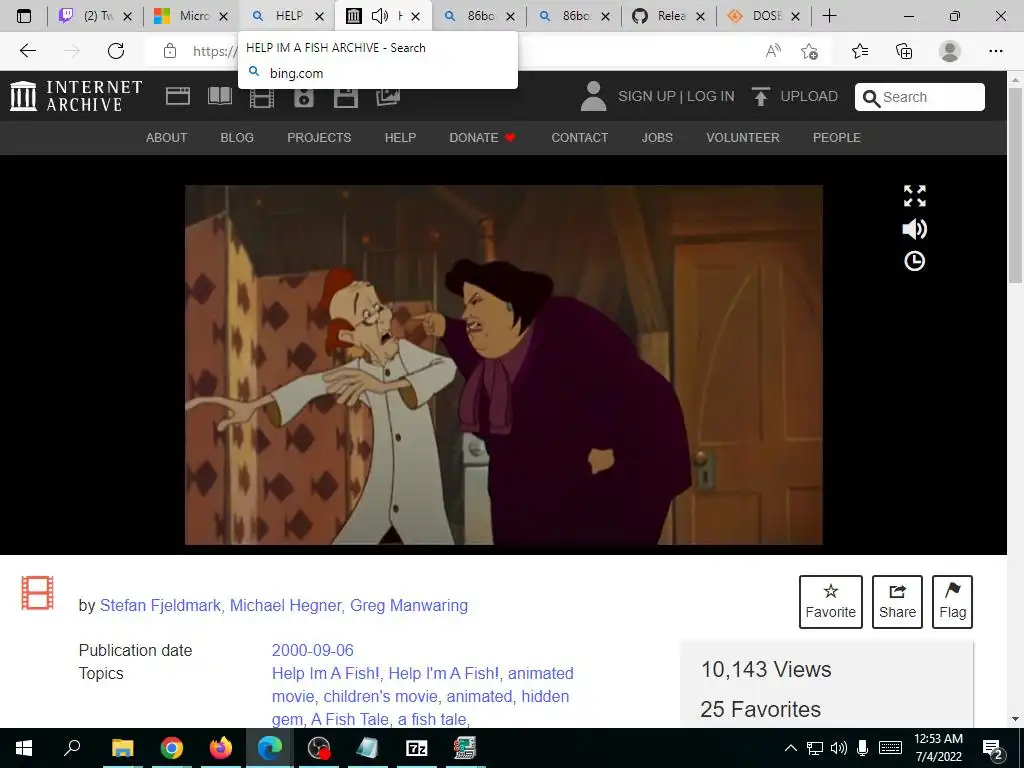Image resolution: width=1024 pixels, height=768 pixels.
Task: Enter fullscreen with the expand arrows icon
Action: point(914,196)
